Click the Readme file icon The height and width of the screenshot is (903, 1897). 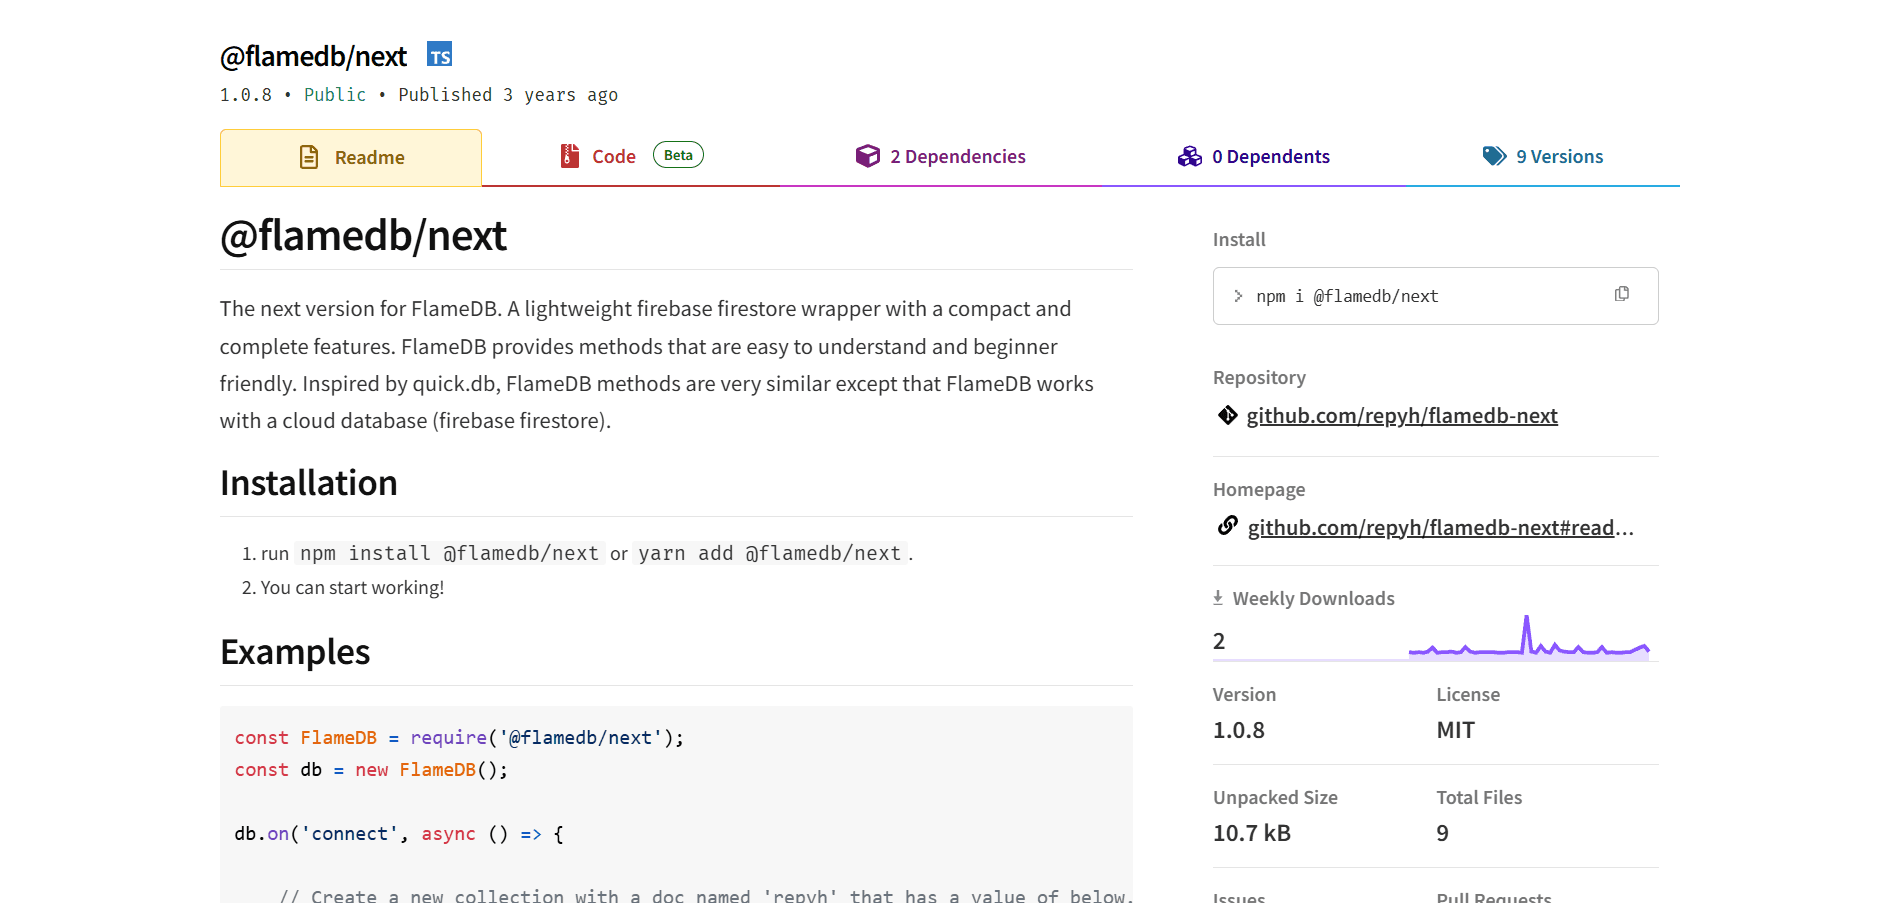tap(309, 157)
